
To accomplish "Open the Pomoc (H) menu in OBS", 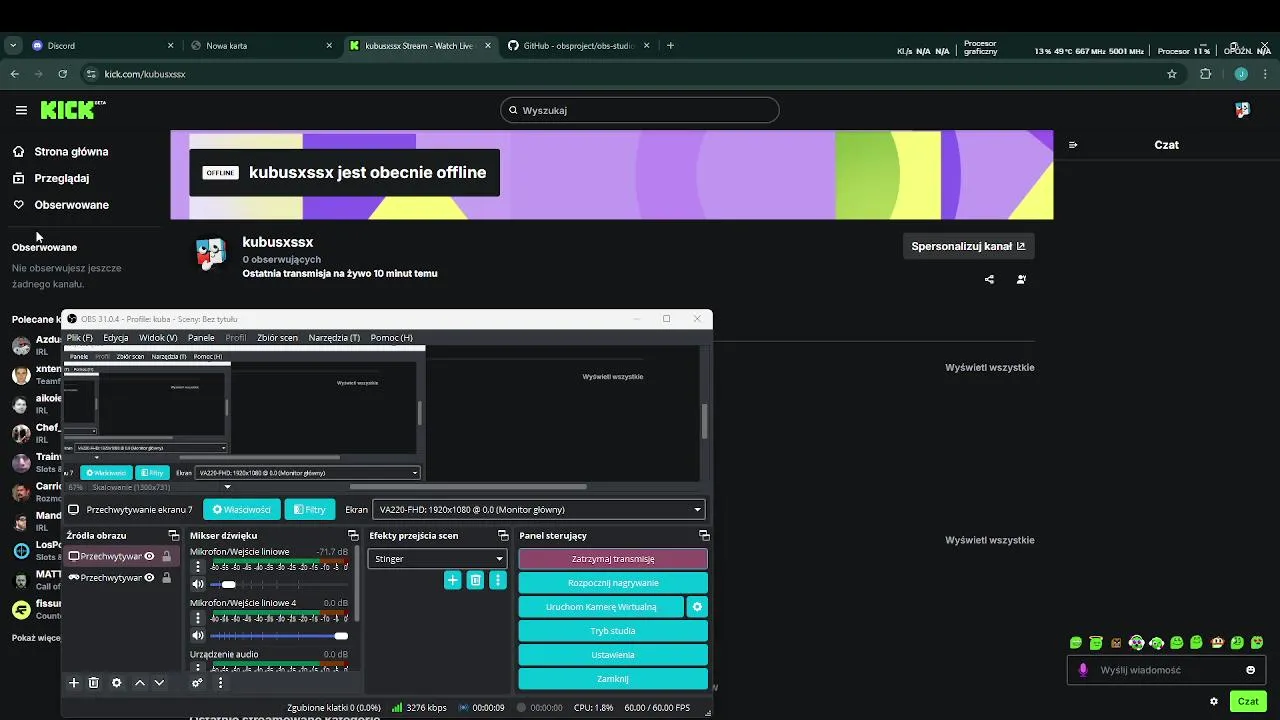I will coord(391,338).
